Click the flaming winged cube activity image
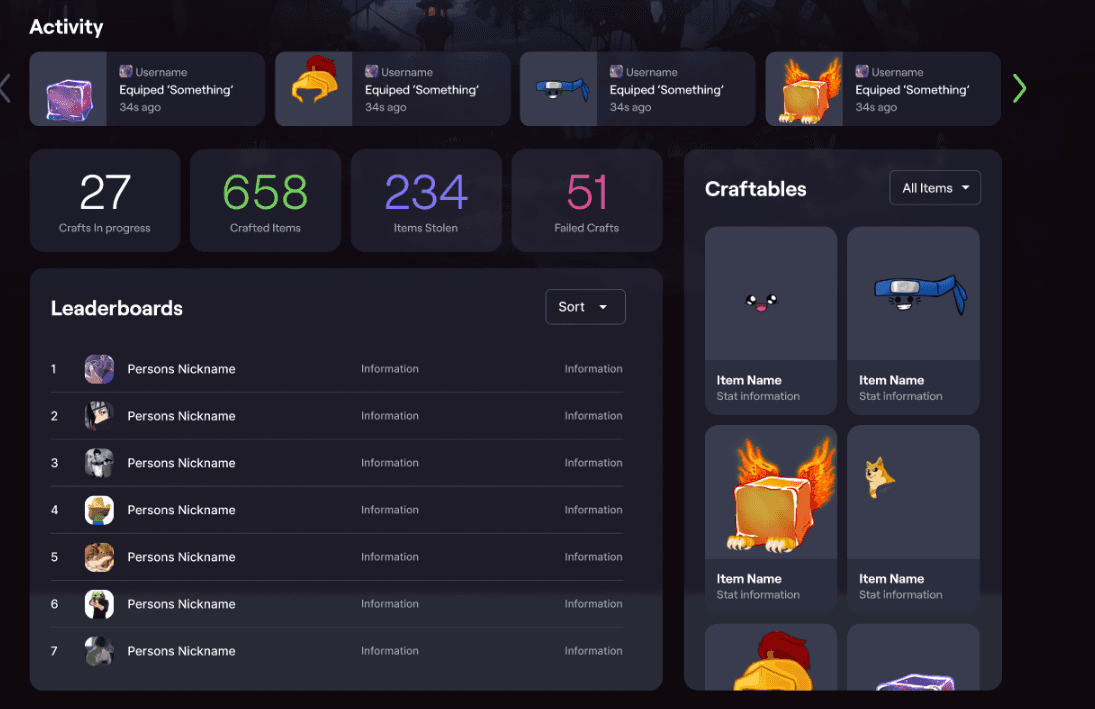 [x=805, y=89]
